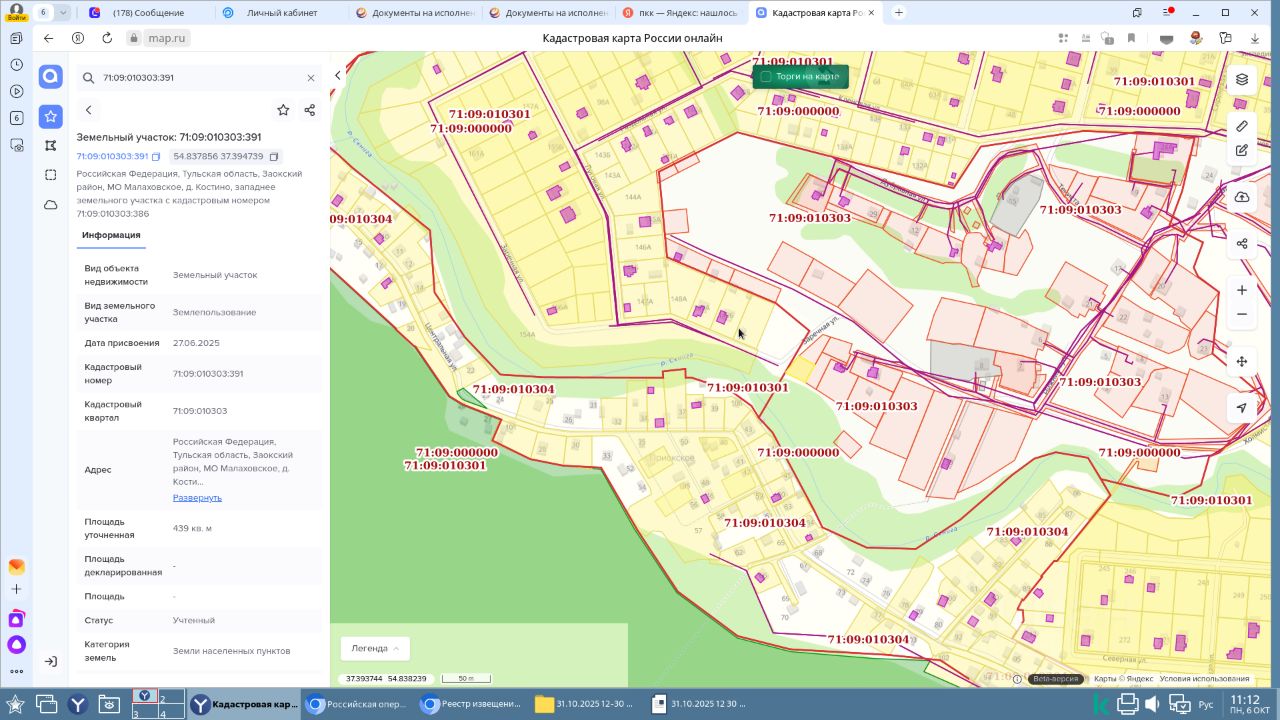Collapse the left info side panel
Viewport: 1280px width, 720px height.
337,75
